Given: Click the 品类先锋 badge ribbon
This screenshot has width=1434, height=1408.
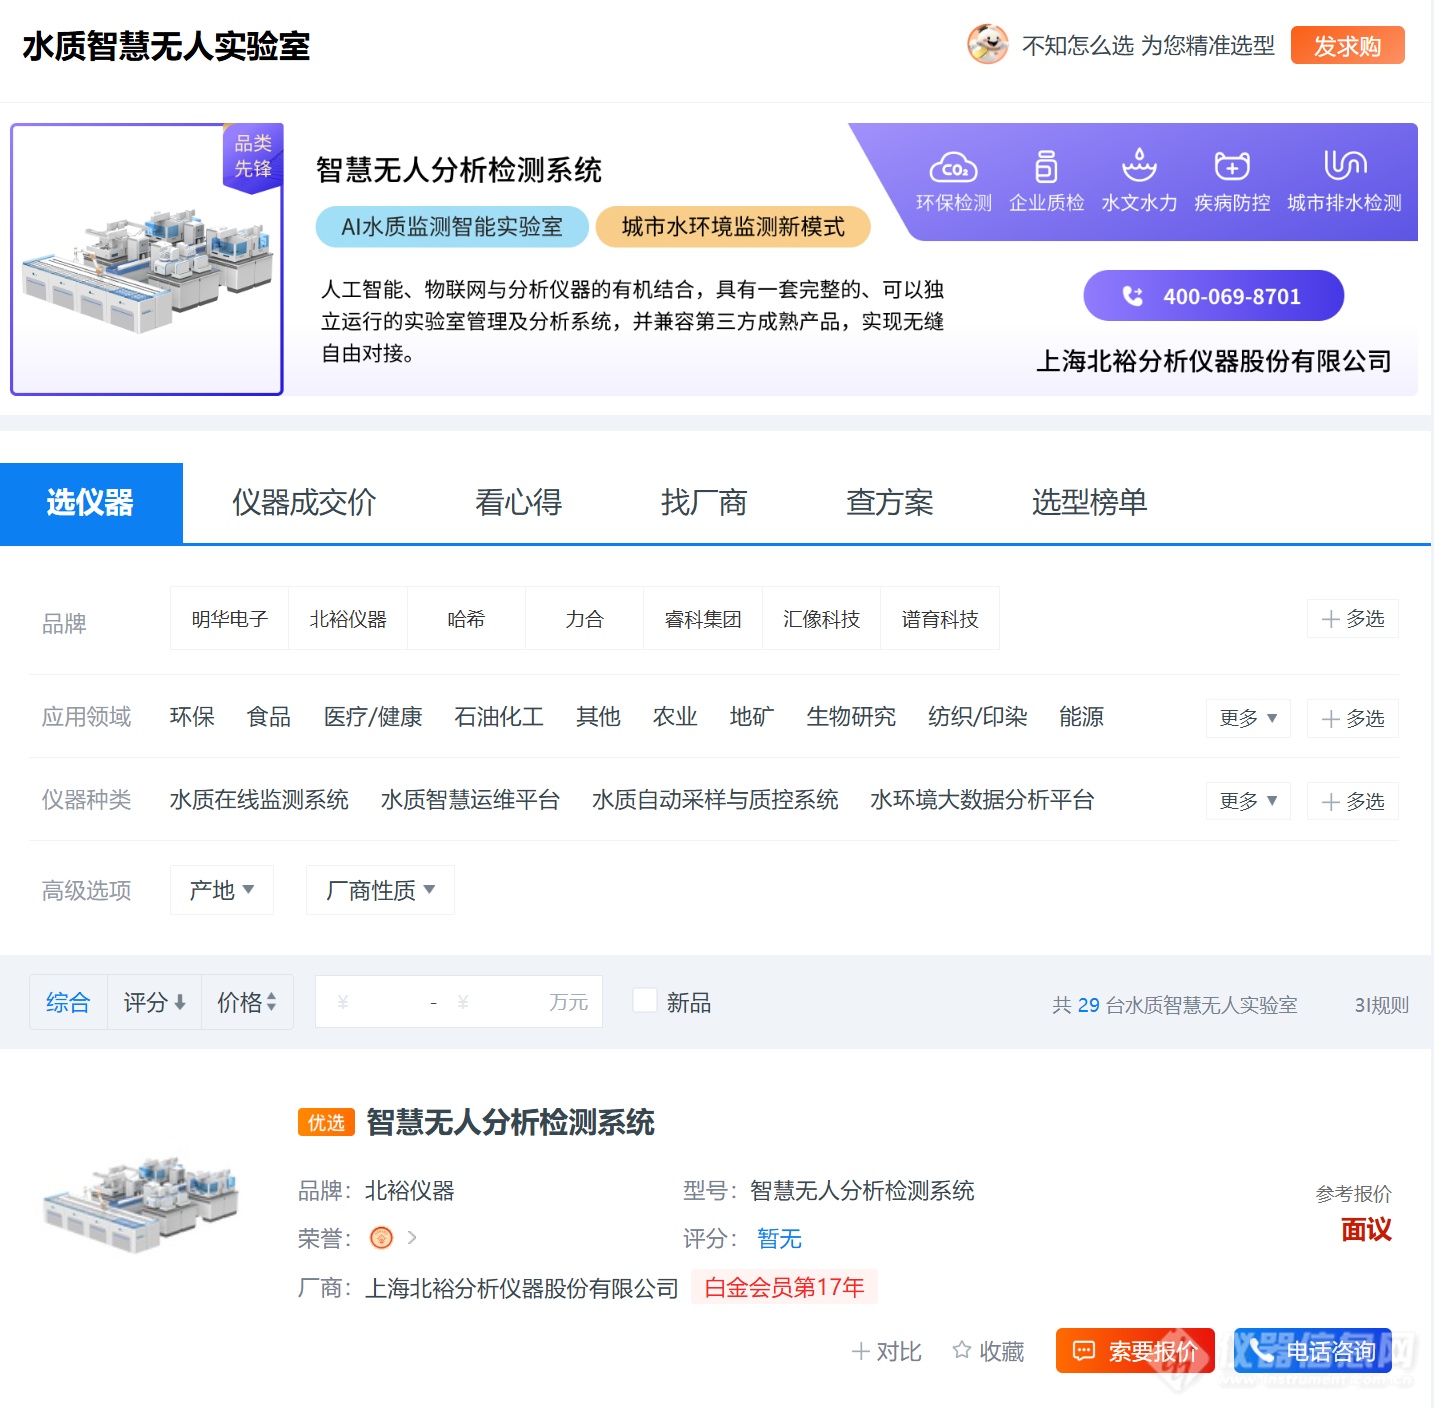Looking at the screenshot, I should pos(253,157).
